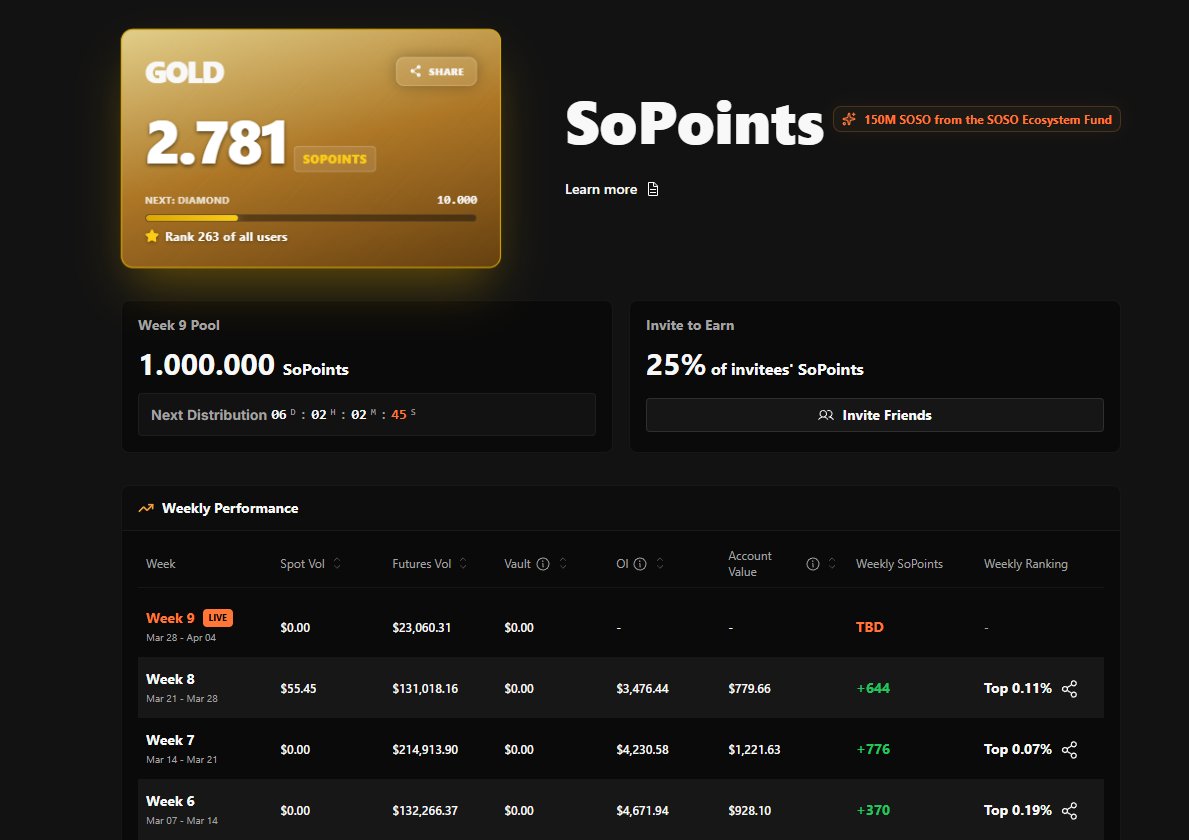Share Week 8 ranking Top 0.11%
This screenshot has width=1189, height=840.
1069,688
